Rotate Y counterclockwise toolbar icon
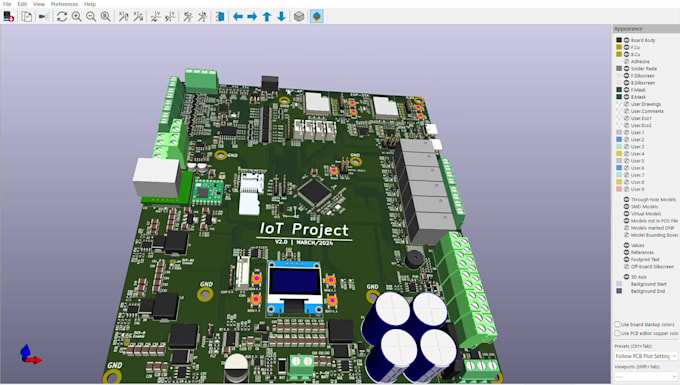 click(x=170, y=16)
